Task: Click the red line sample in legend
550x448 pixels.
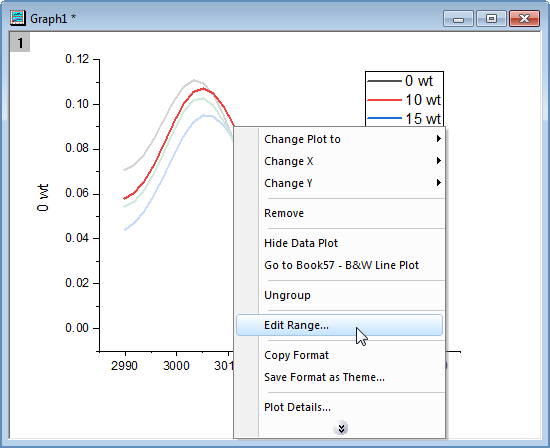Action: point(384,100)
